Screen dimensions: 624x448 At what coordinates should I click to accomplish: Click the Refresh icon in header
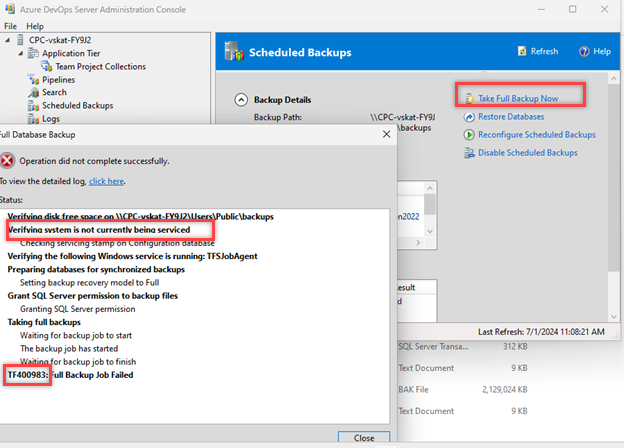(x=520, y=51)
